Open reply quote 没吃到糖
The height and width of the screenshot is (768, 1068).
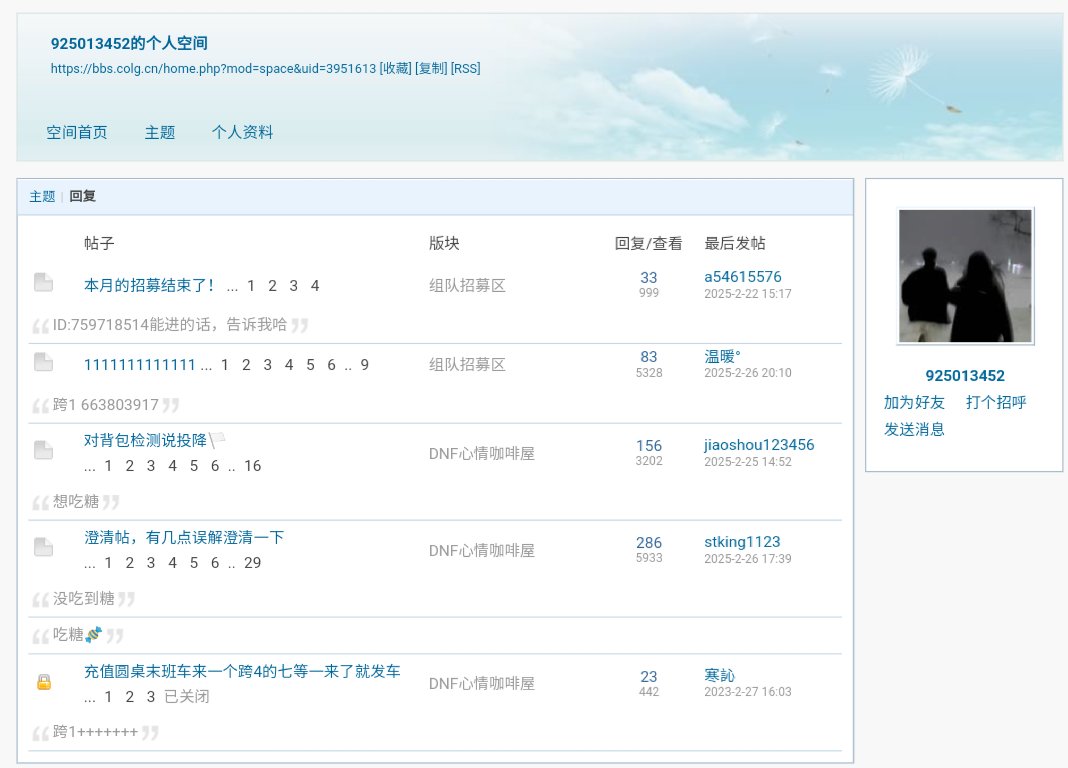pos(84,598)
